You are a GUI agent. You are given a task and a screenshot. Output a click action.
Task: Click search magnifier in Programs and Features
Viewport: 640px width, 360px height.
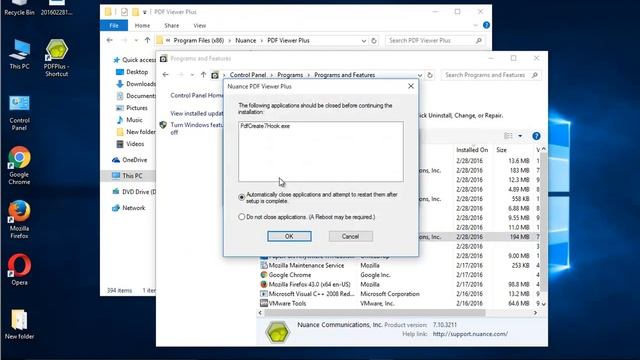(535, 75)
